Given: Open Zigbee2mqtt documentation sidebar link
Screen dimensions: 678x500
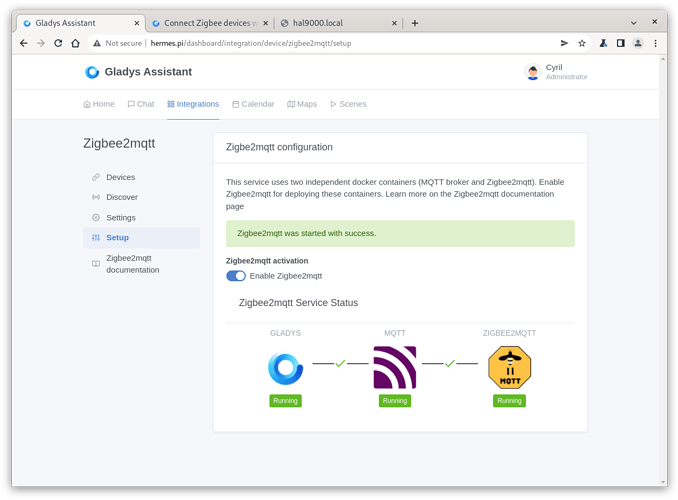Looking at the screenshot, I should pos(141,264).
